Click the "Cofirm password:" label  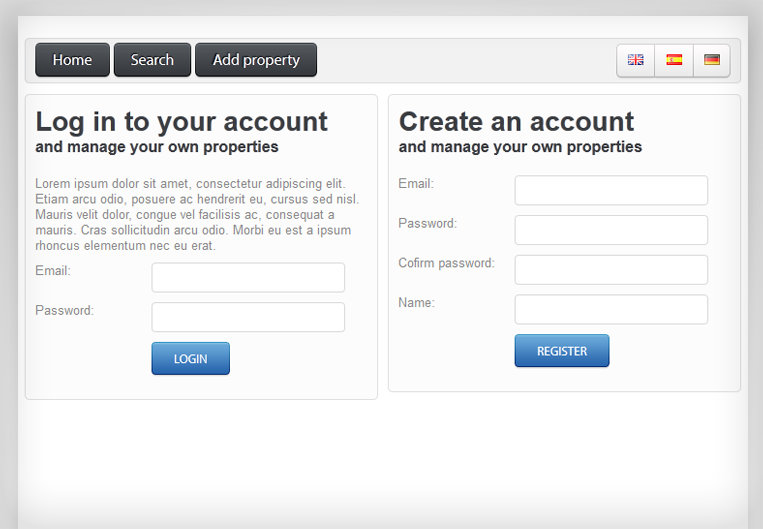(446, 263)
